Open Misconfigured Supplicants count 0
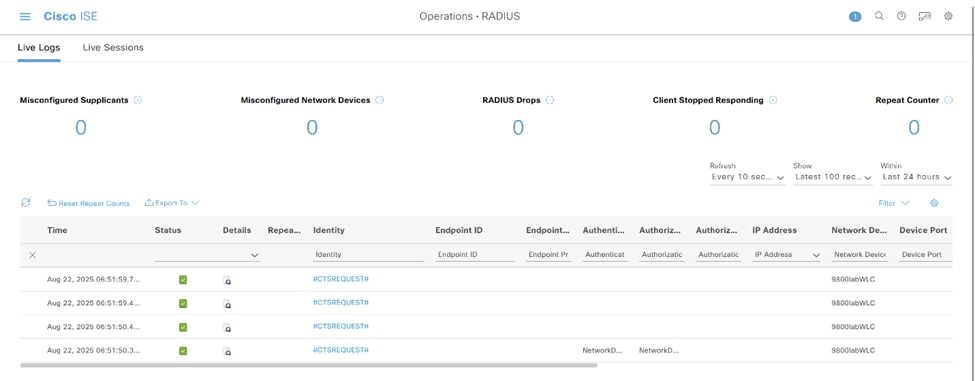Viewport: 975px width, 381px height. 81,127
